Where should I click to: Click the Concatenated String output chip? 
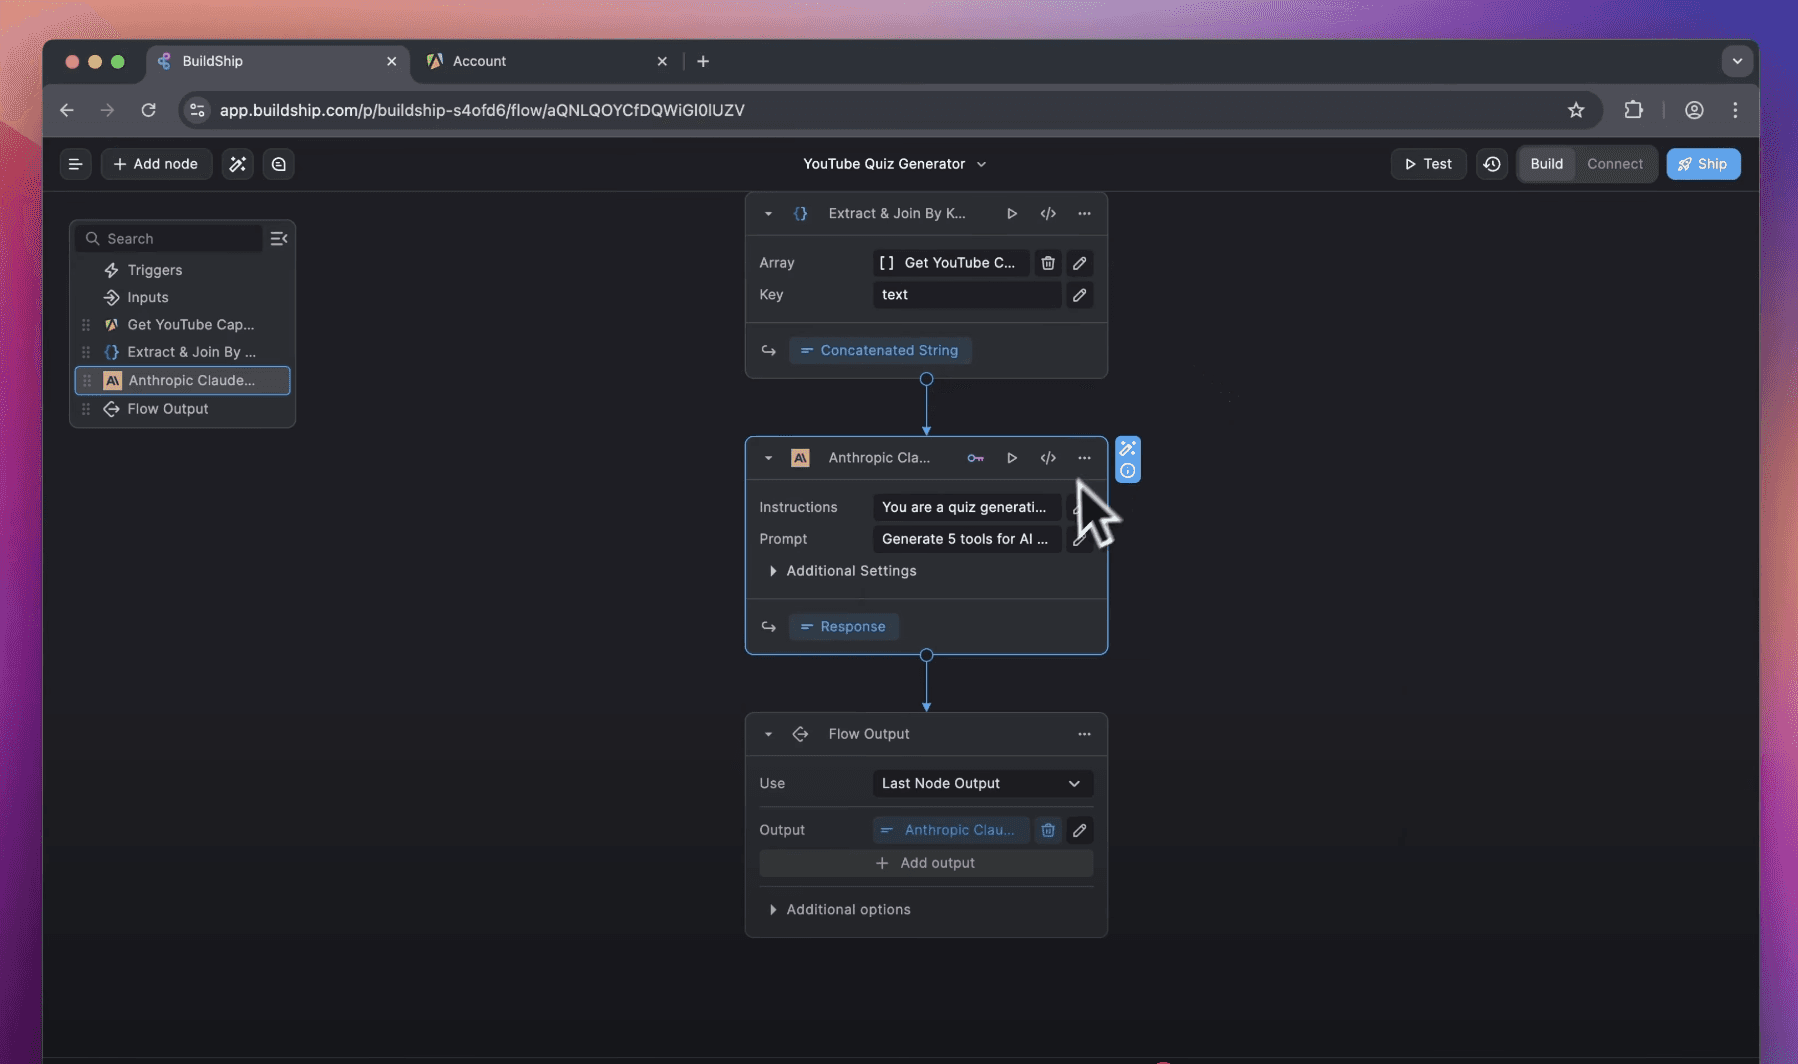point(880,350)
